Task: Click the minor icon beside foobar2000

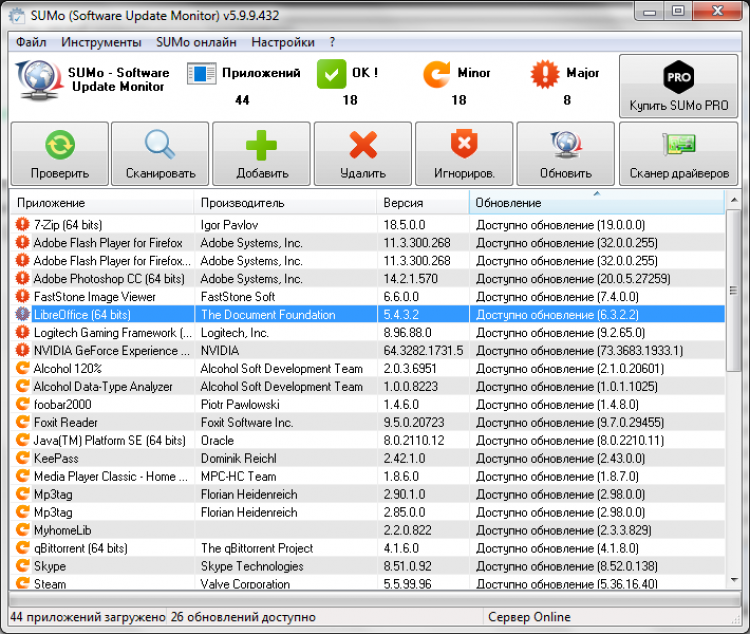Action: pyautogui.click(x=22, y=404)
